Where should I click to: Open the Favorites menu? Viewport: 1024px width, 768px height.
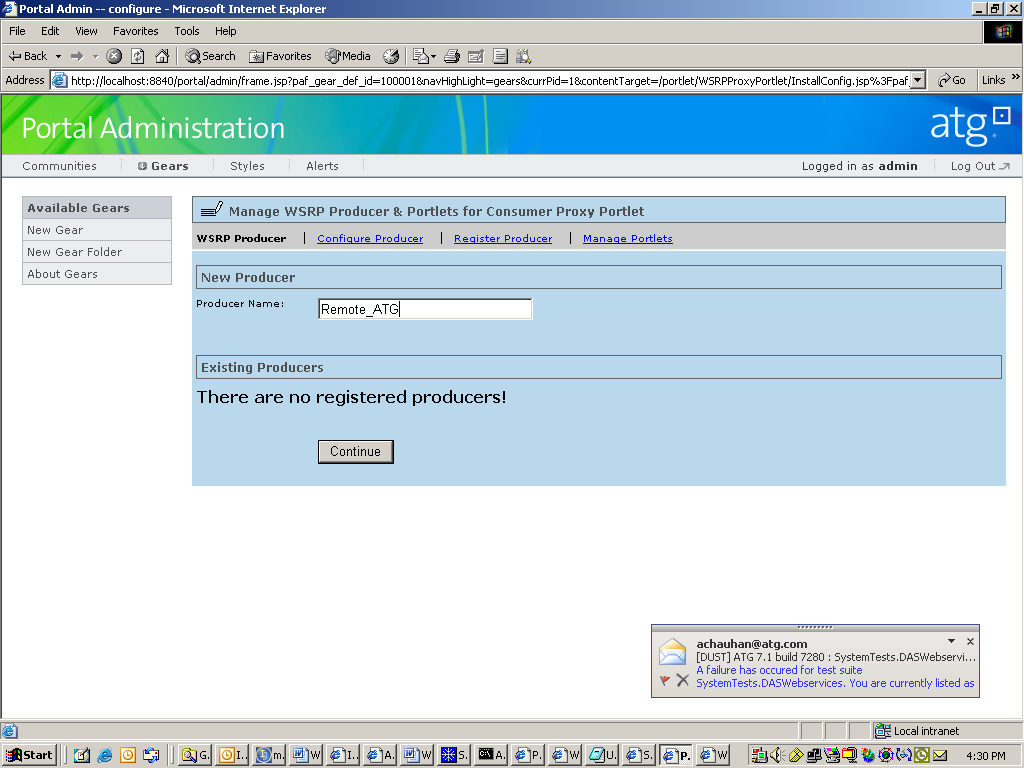(136, 31)
